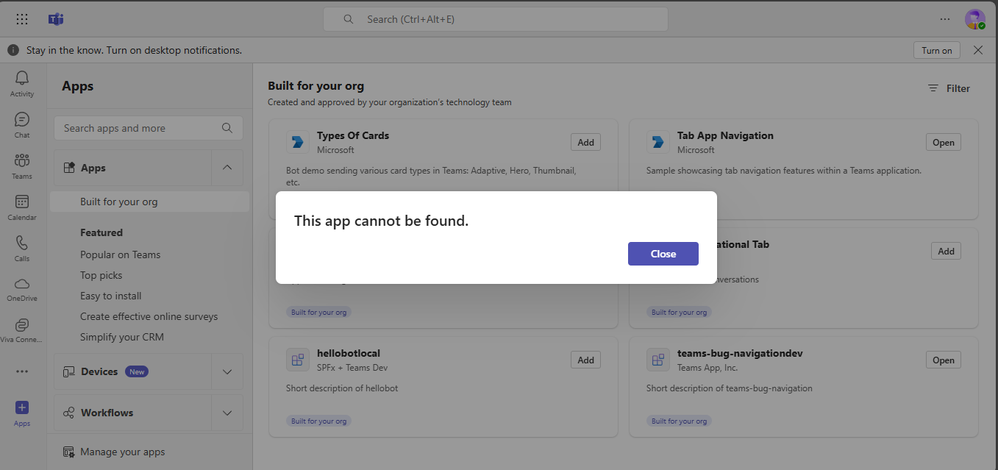Turn on desktop notifications
This screenshot has height=470, width=998.
pyautogui.click(x=936, y=50)
